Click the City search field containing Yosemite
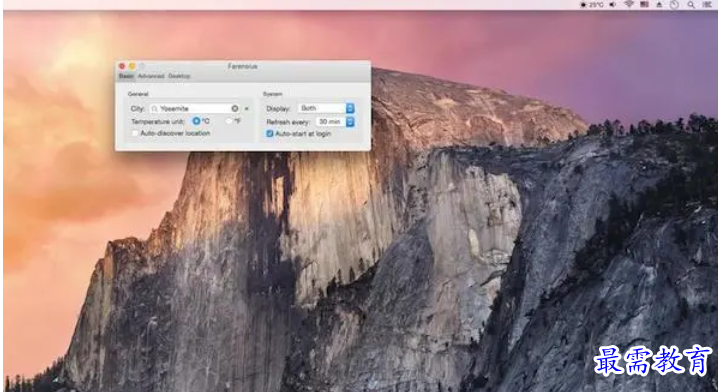This screenshot has height=392, width=718. [194, 109]
